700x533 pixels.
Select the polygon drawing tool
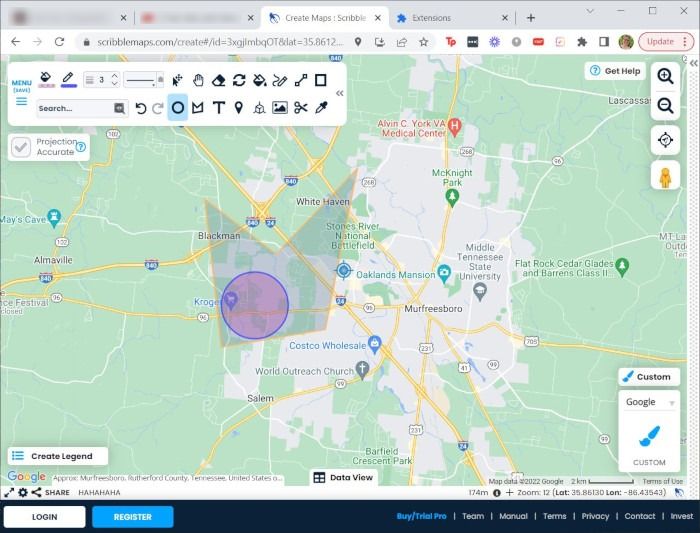[198, 108]
